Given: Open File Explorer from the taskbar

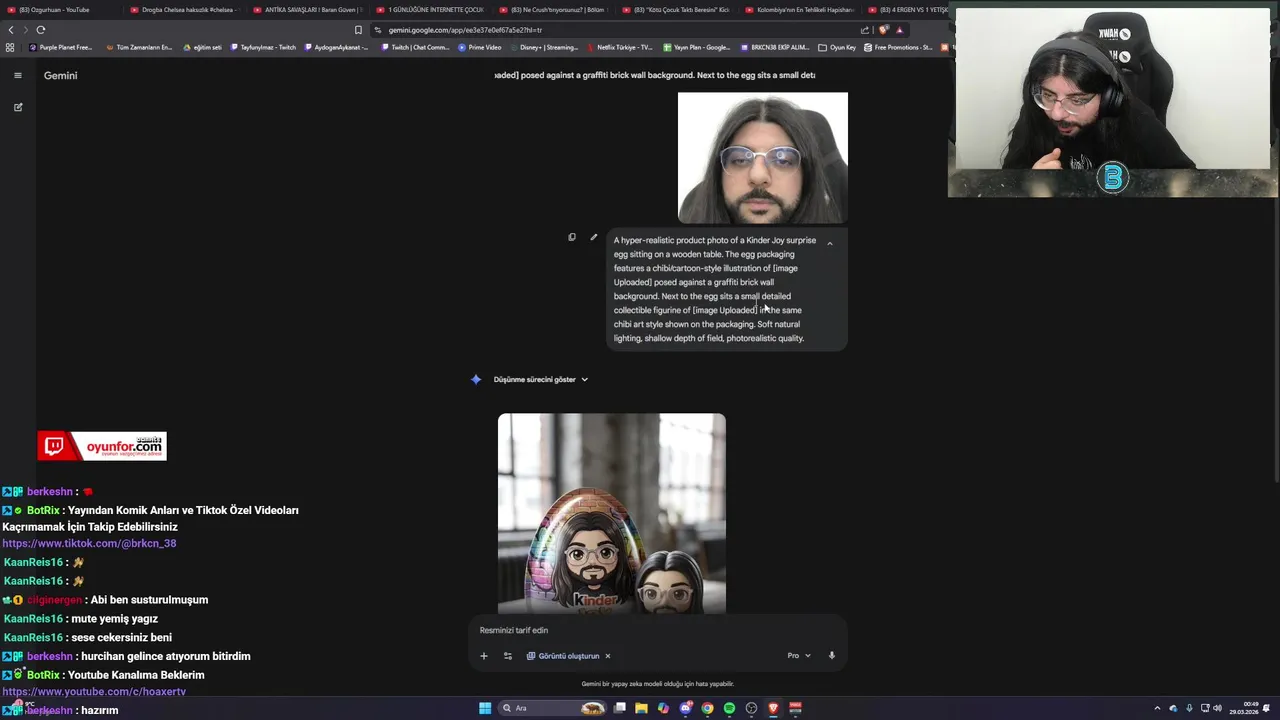Looking at the screenshot, I should point(642,708).
